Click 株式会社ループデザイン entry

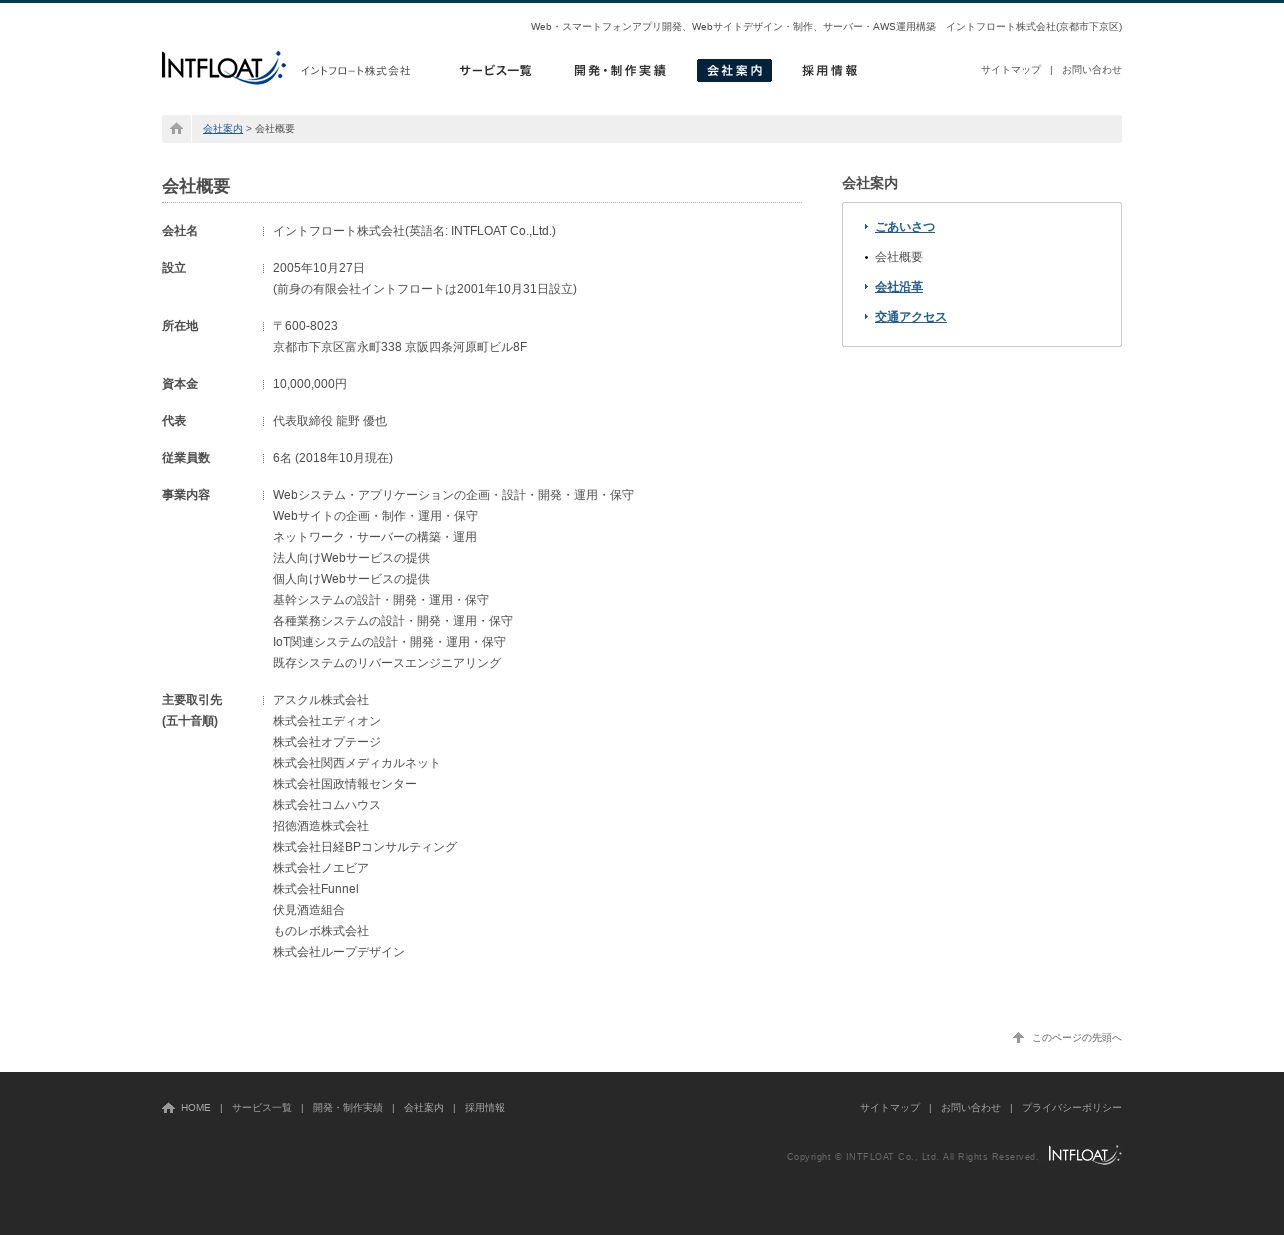tap(339, 952)
